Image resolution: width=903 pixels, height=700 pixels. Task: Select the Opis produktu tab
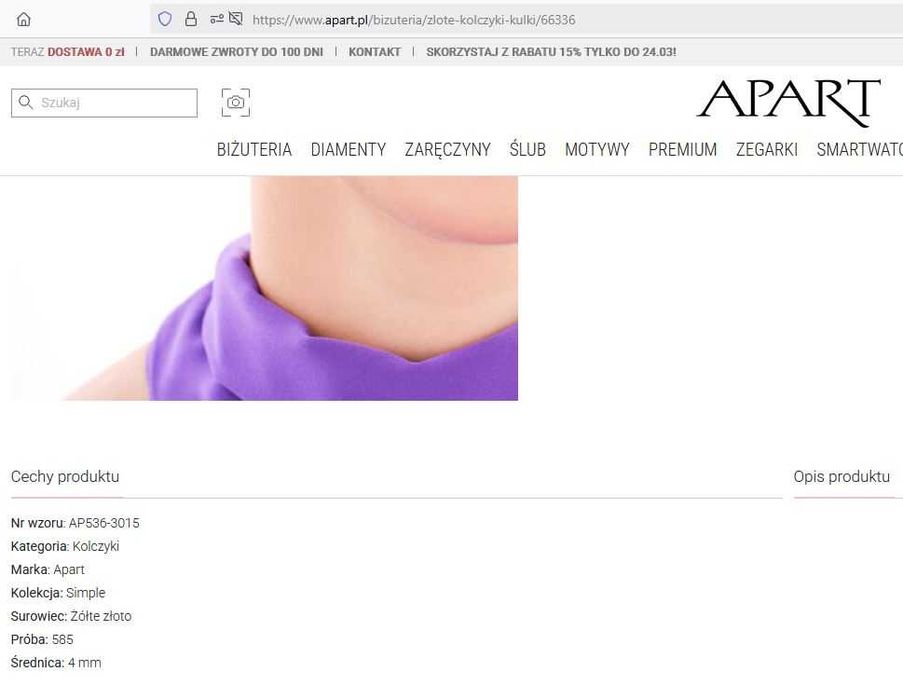pos(841,477)
